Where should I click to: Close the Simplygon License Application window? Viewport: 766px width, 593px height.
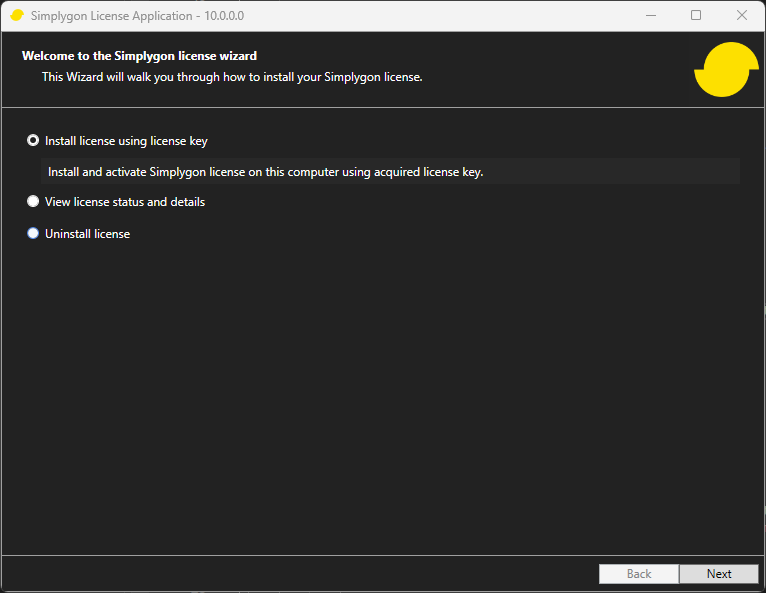742,16
